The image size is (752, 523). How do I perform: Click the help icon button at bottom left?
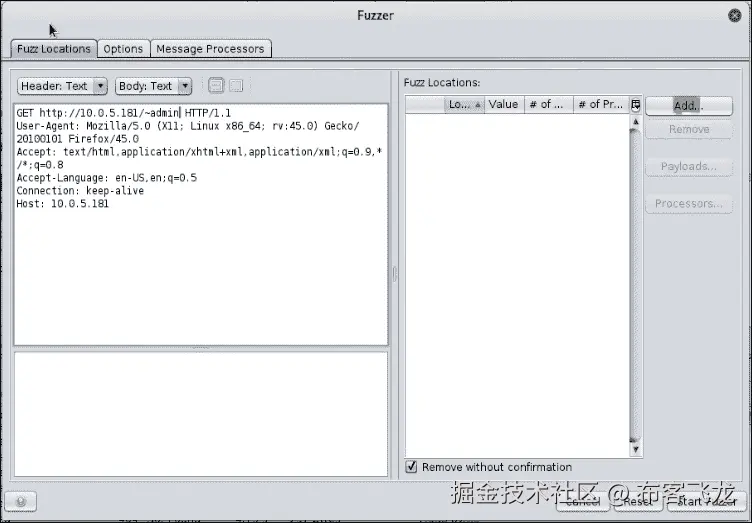(21, 502)
